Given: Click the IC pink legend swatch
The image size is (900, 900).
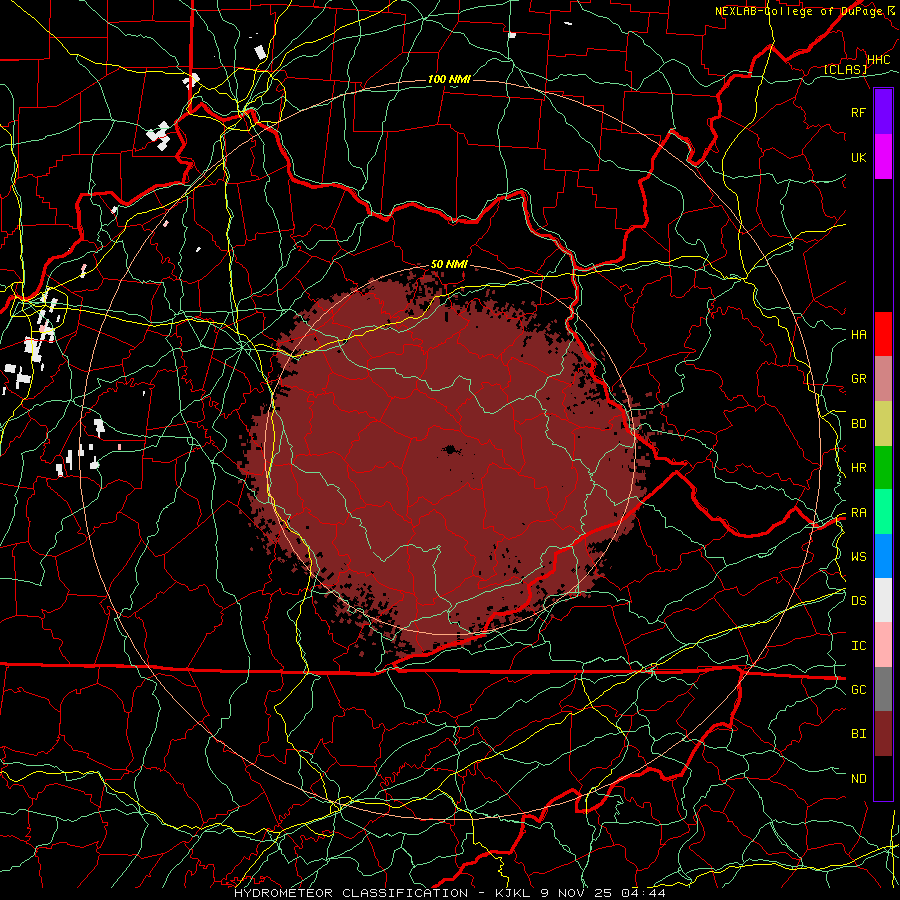Looking at the screenshot, I should [883, 645].
